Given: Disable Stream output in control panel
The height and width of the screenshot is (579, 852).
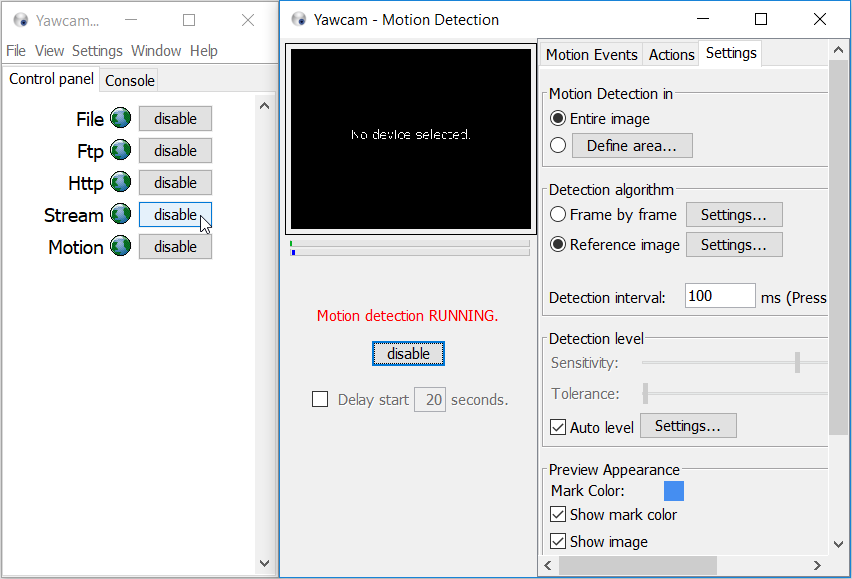Looking at the screenshot, I should (x=175, y=215).
